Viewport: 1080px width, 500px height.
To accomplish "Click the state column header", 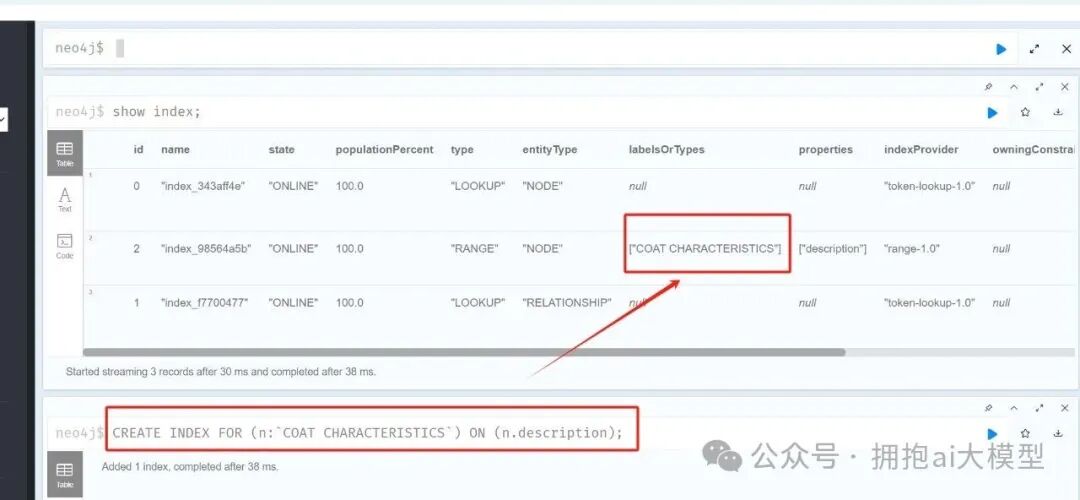I will coord(281,149).
